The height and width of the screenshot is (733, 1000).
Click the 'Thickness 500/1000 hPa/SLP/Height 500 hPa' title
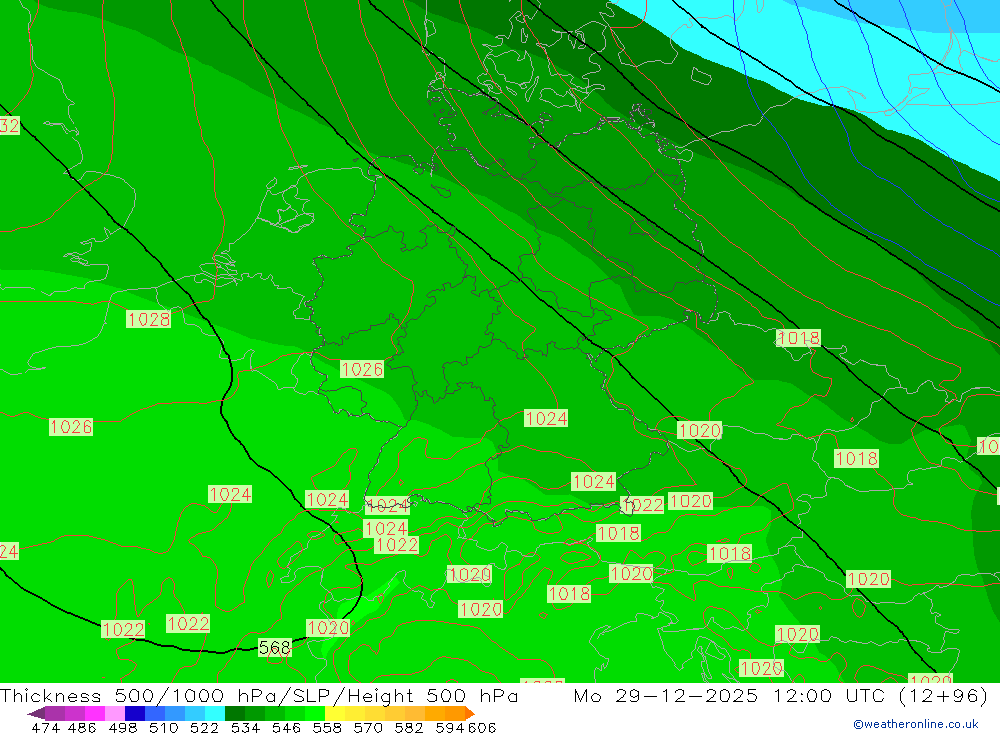click(259, 695)
